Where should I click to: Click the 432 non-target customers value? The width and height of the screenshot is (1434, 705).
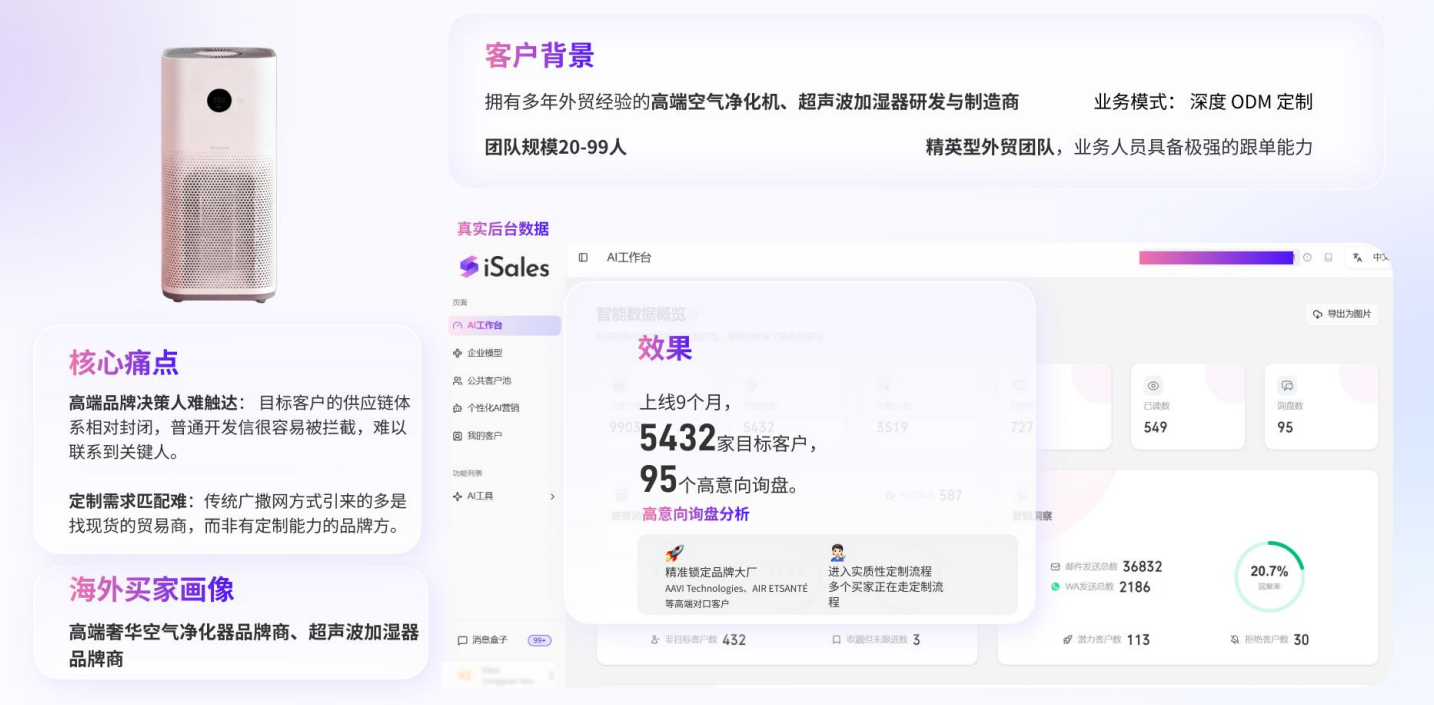[734, 640]
